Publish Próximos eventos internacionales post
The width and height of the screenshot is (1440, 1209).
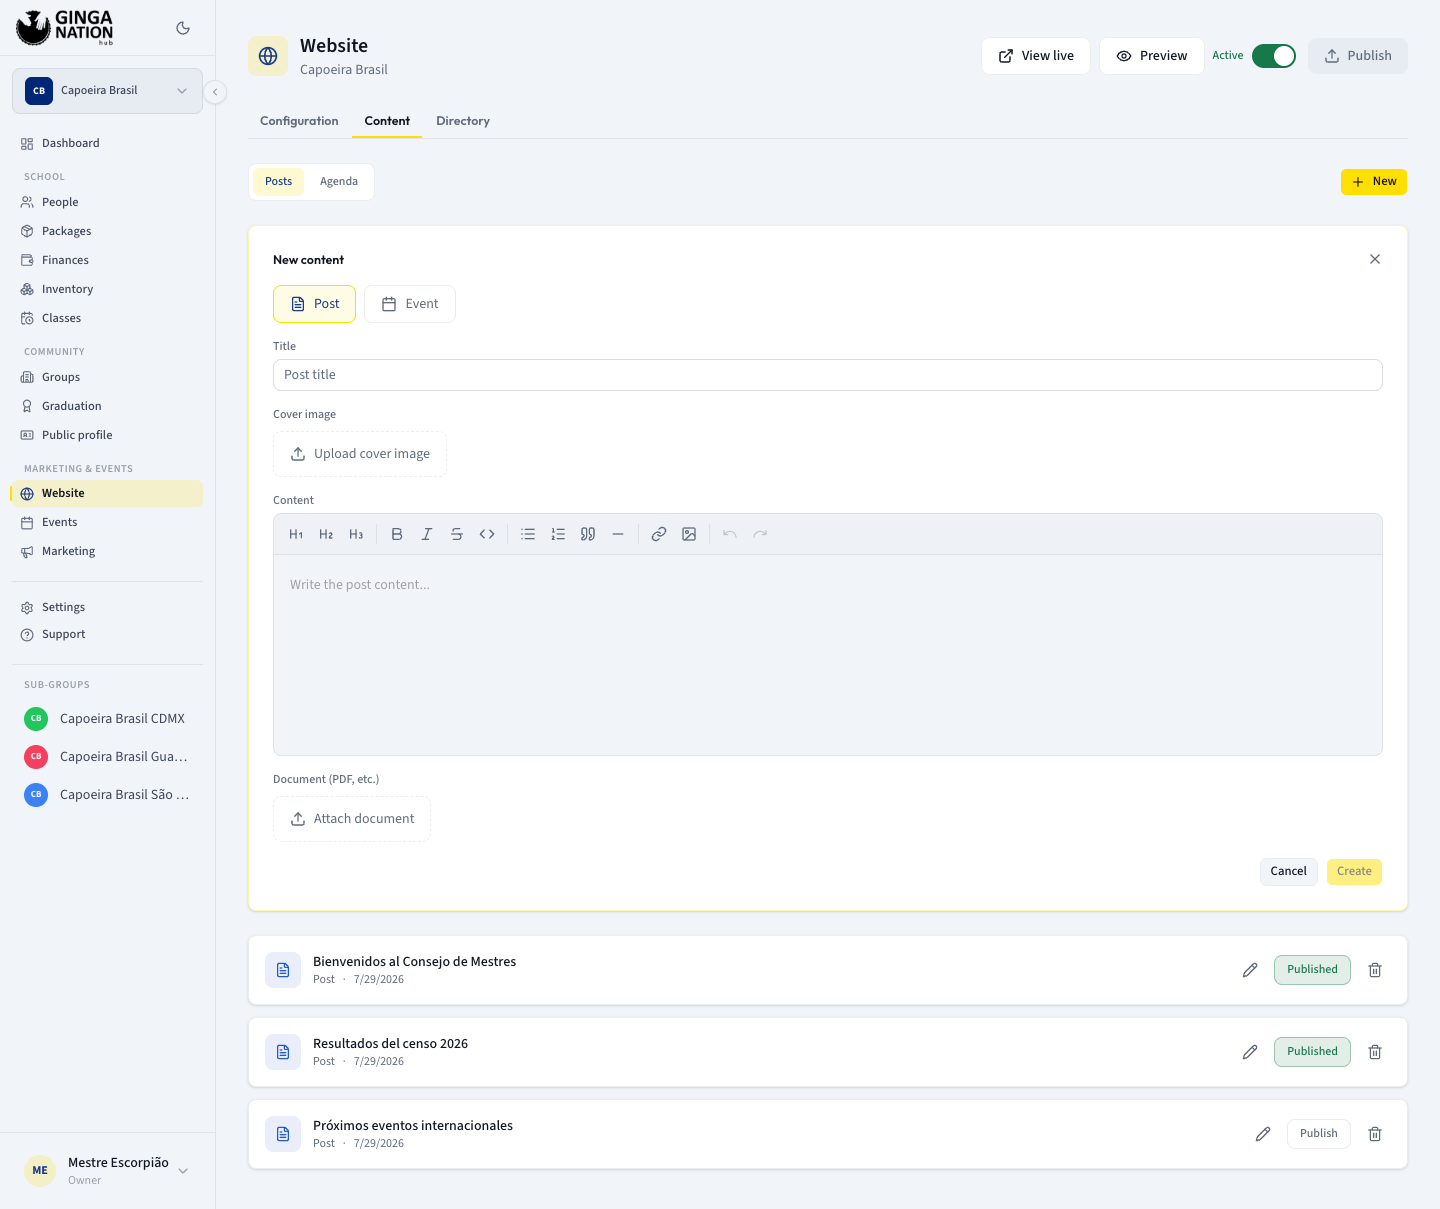1319,1134
